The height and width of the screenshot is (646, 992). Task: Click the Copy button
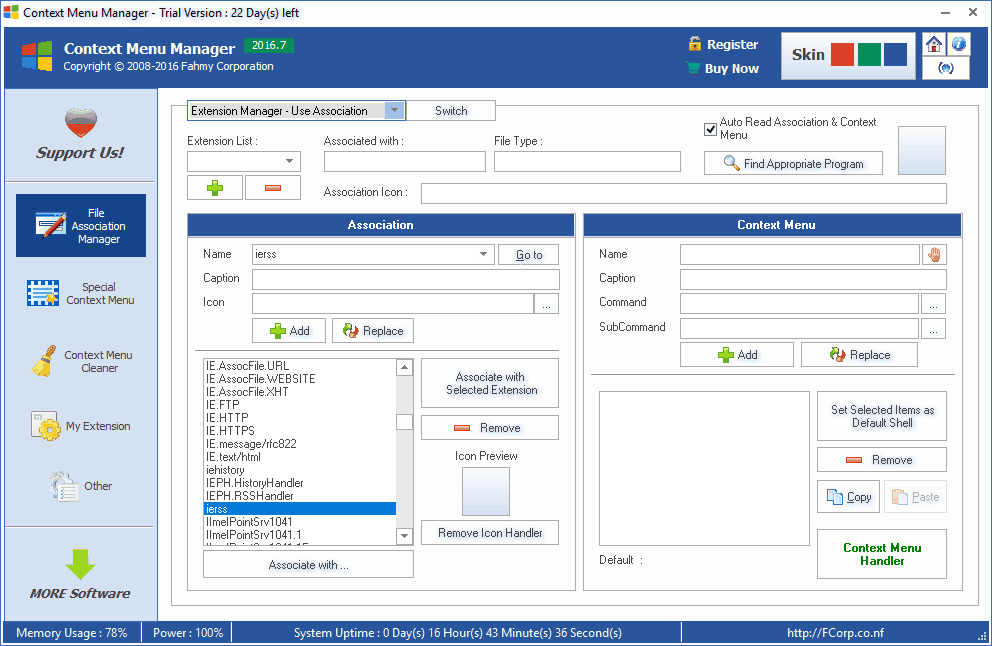(x=849, y=497)
